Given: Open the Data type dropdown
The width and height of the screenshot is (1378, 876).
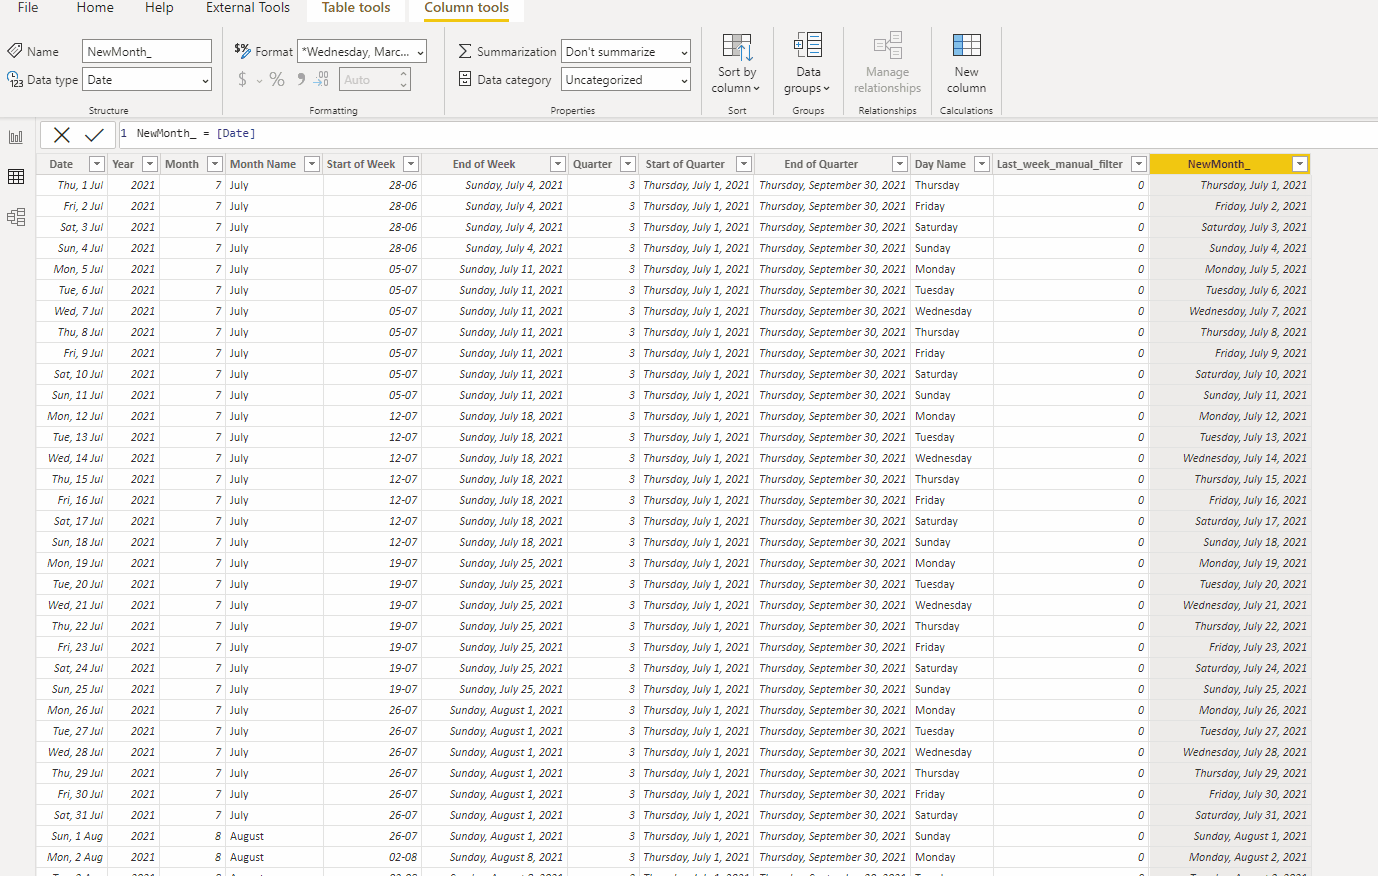Looking at the screenshot, I should click(147, 79).
